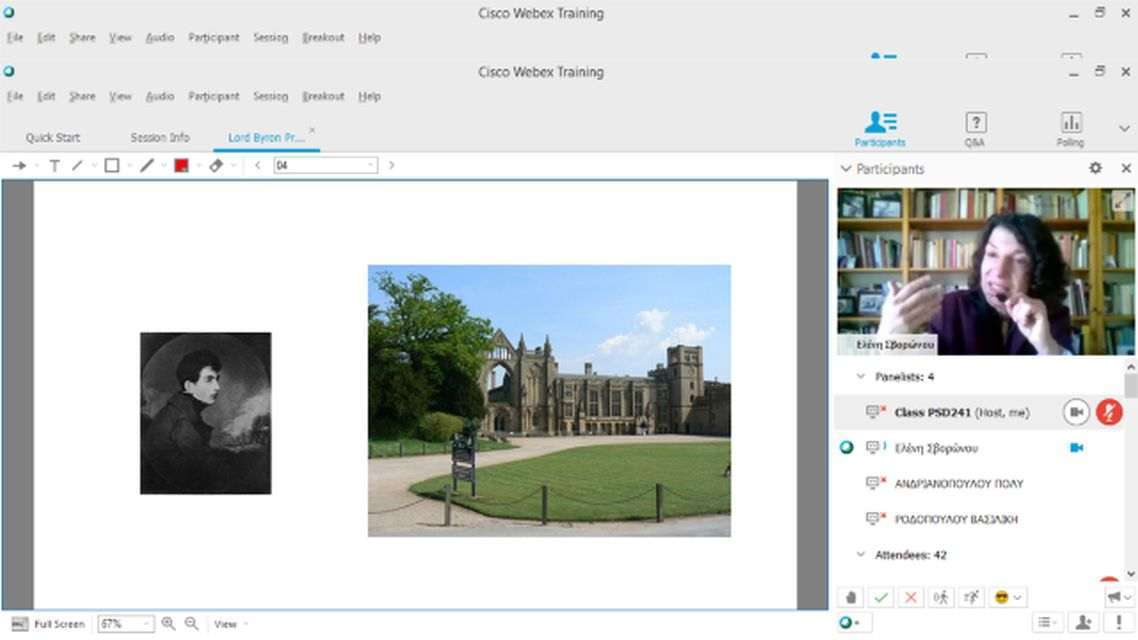
Task: Pick the Eraser annotation tool
Action: point(216,166)
